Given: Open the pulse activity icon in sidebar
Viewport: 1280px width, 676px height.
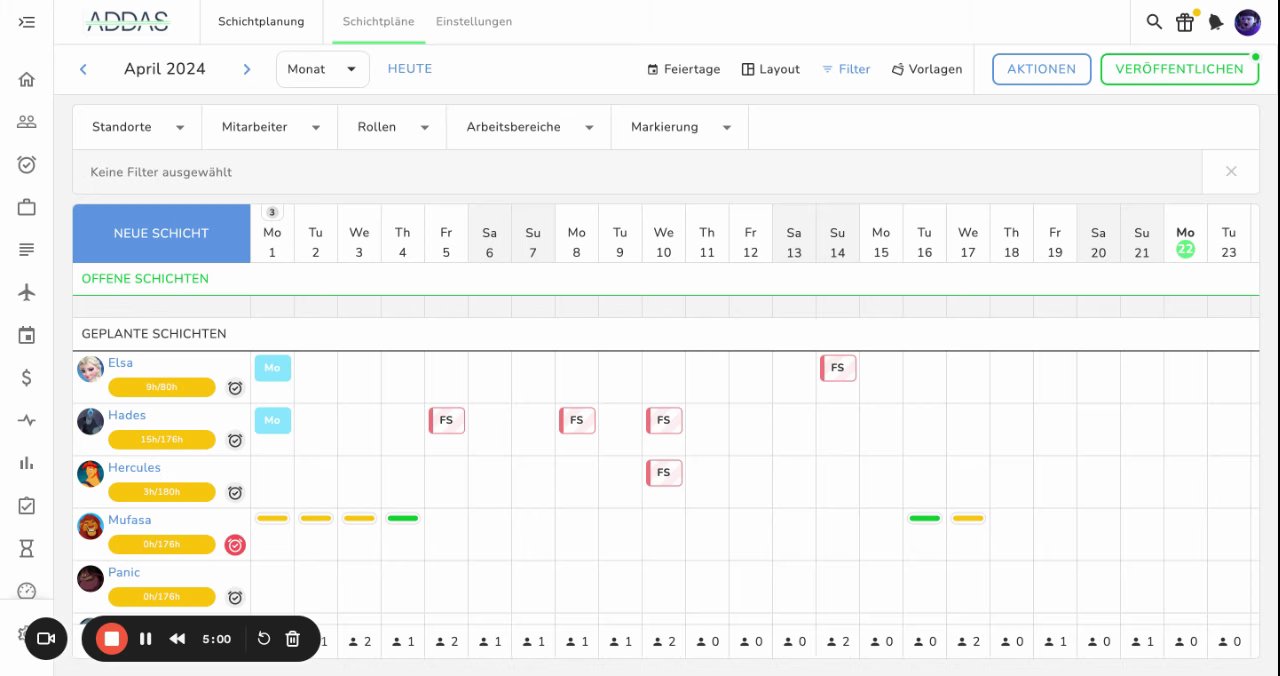Looking at the screenshot, I should click(x=27, y=420).
